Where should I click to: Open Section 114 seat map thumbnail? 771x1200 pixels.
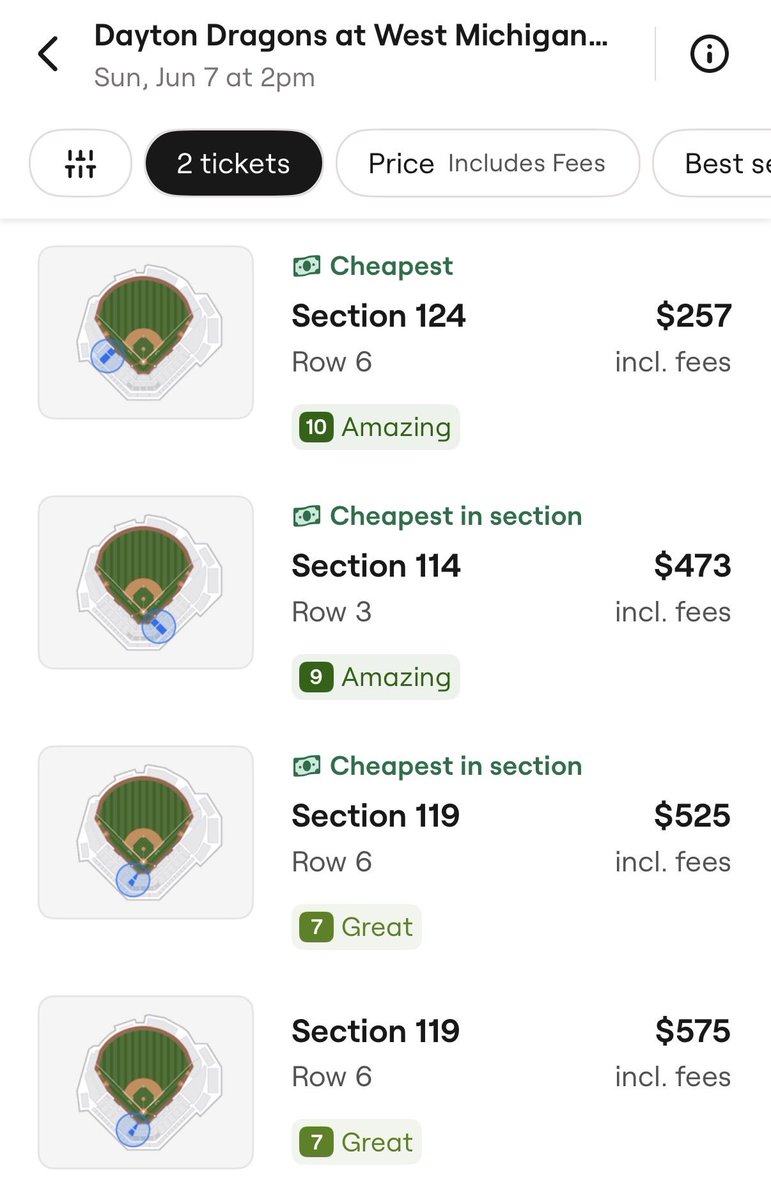click(x=146, y=582)
